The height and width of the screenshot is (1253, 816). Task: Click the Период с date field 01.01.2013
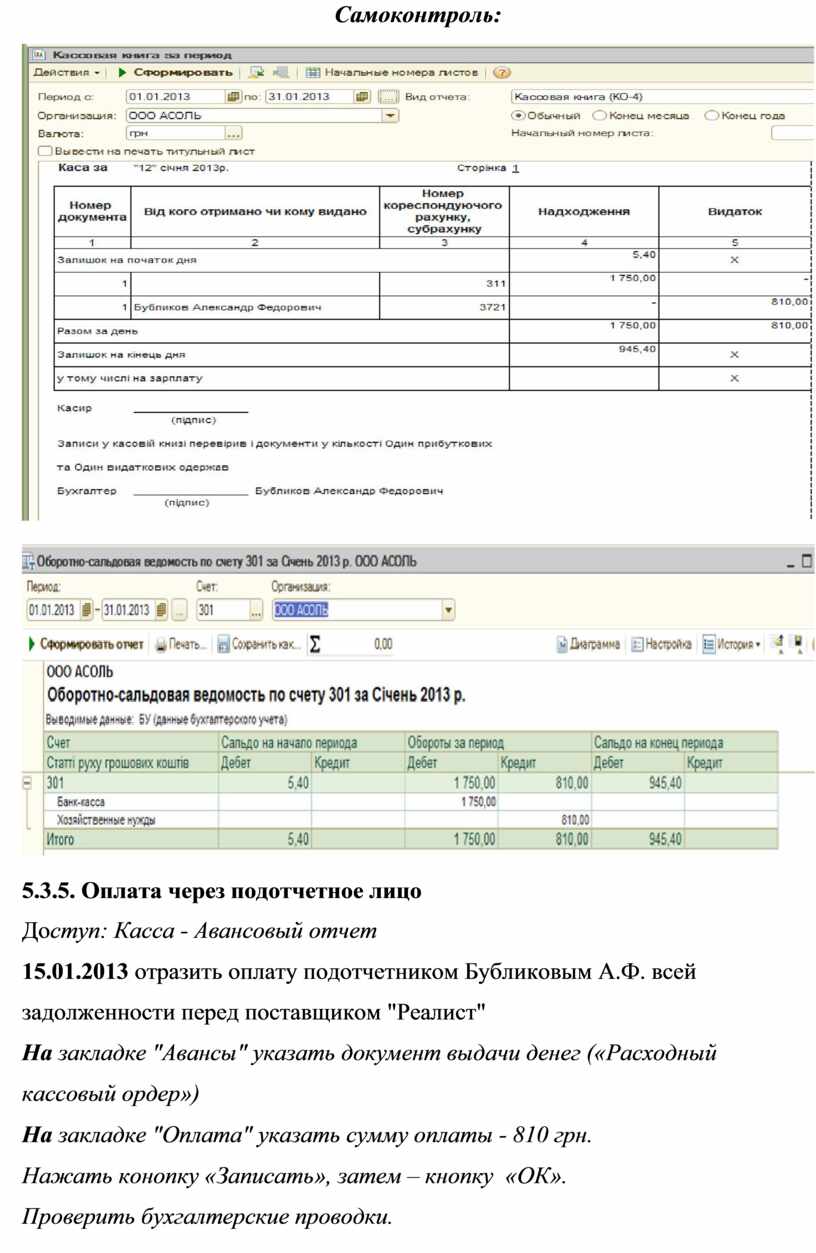point(173,97)
